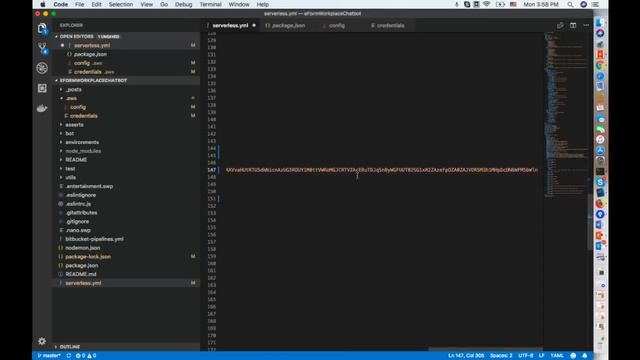The height and width of the screenshot is (360, 640).
Task: Switch to the serverless.yml tab
Action: [231, 25]
